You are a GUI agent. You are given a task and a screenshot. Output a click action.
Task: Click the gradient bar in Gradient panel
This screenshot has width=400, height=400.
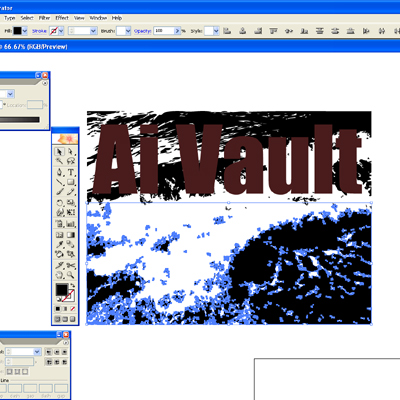pos(20,120)
